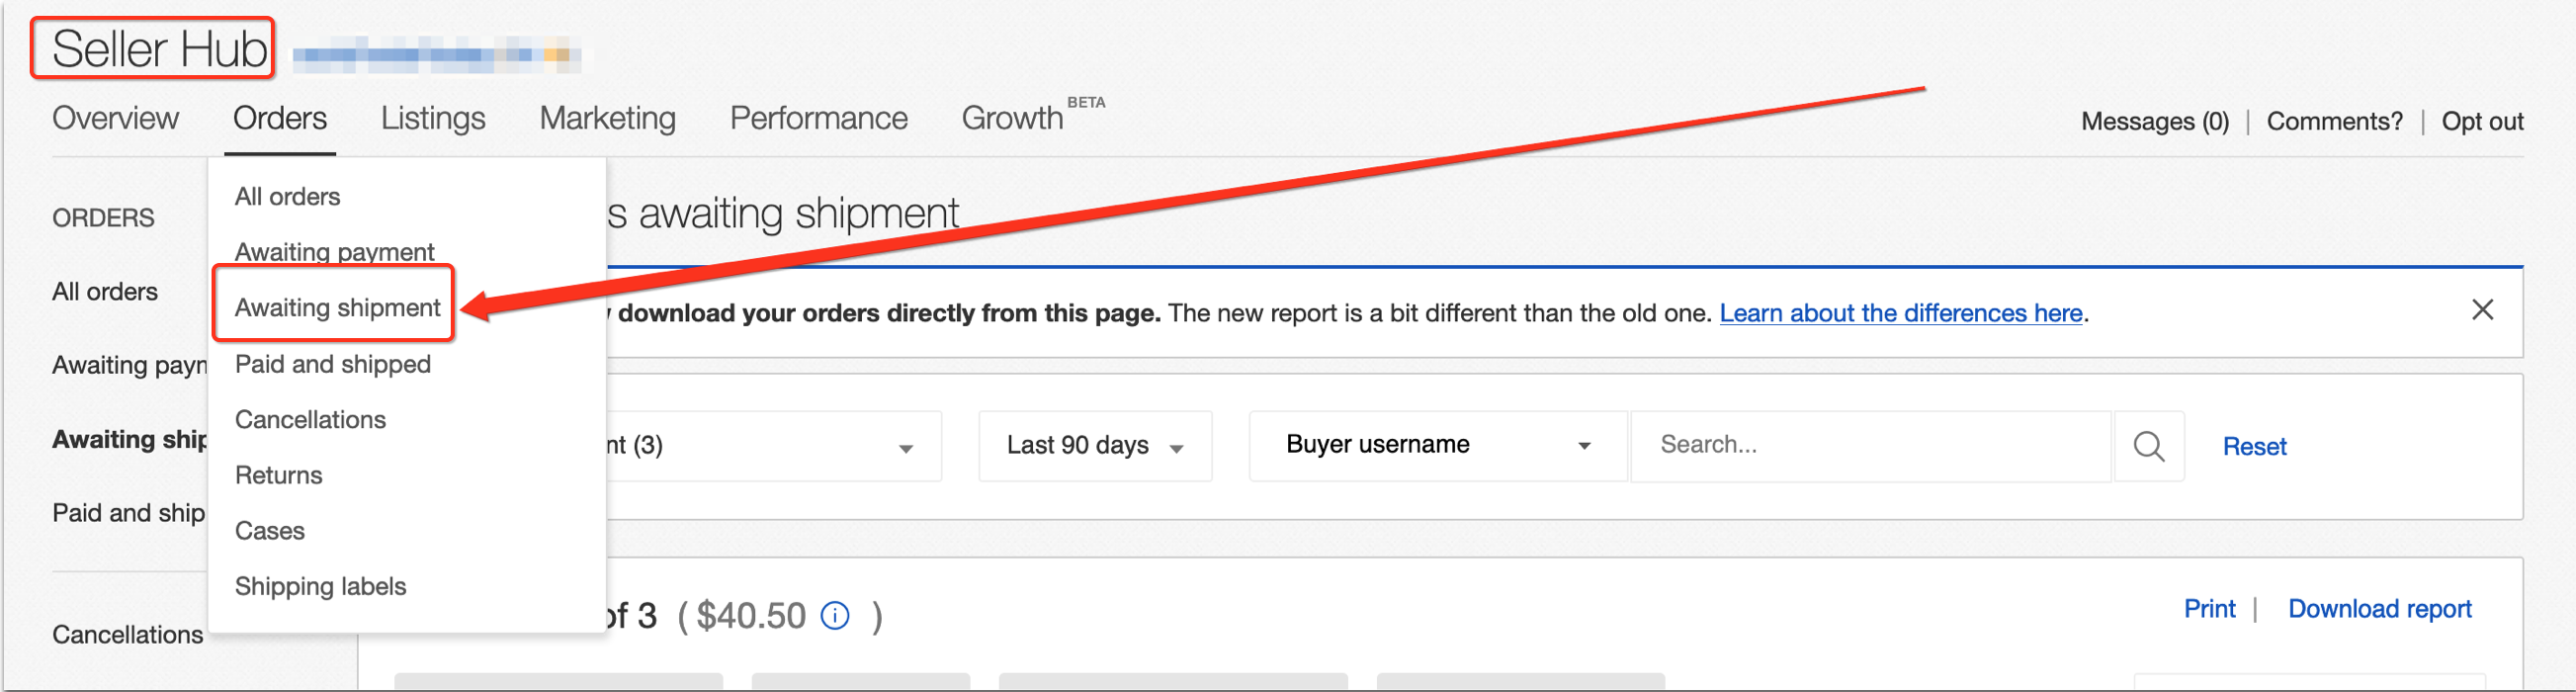The width and height of the screenshot is (2576, 692).
Task: Open Cancellations from the Orders dropdown menu
Action: pos(310,420)
